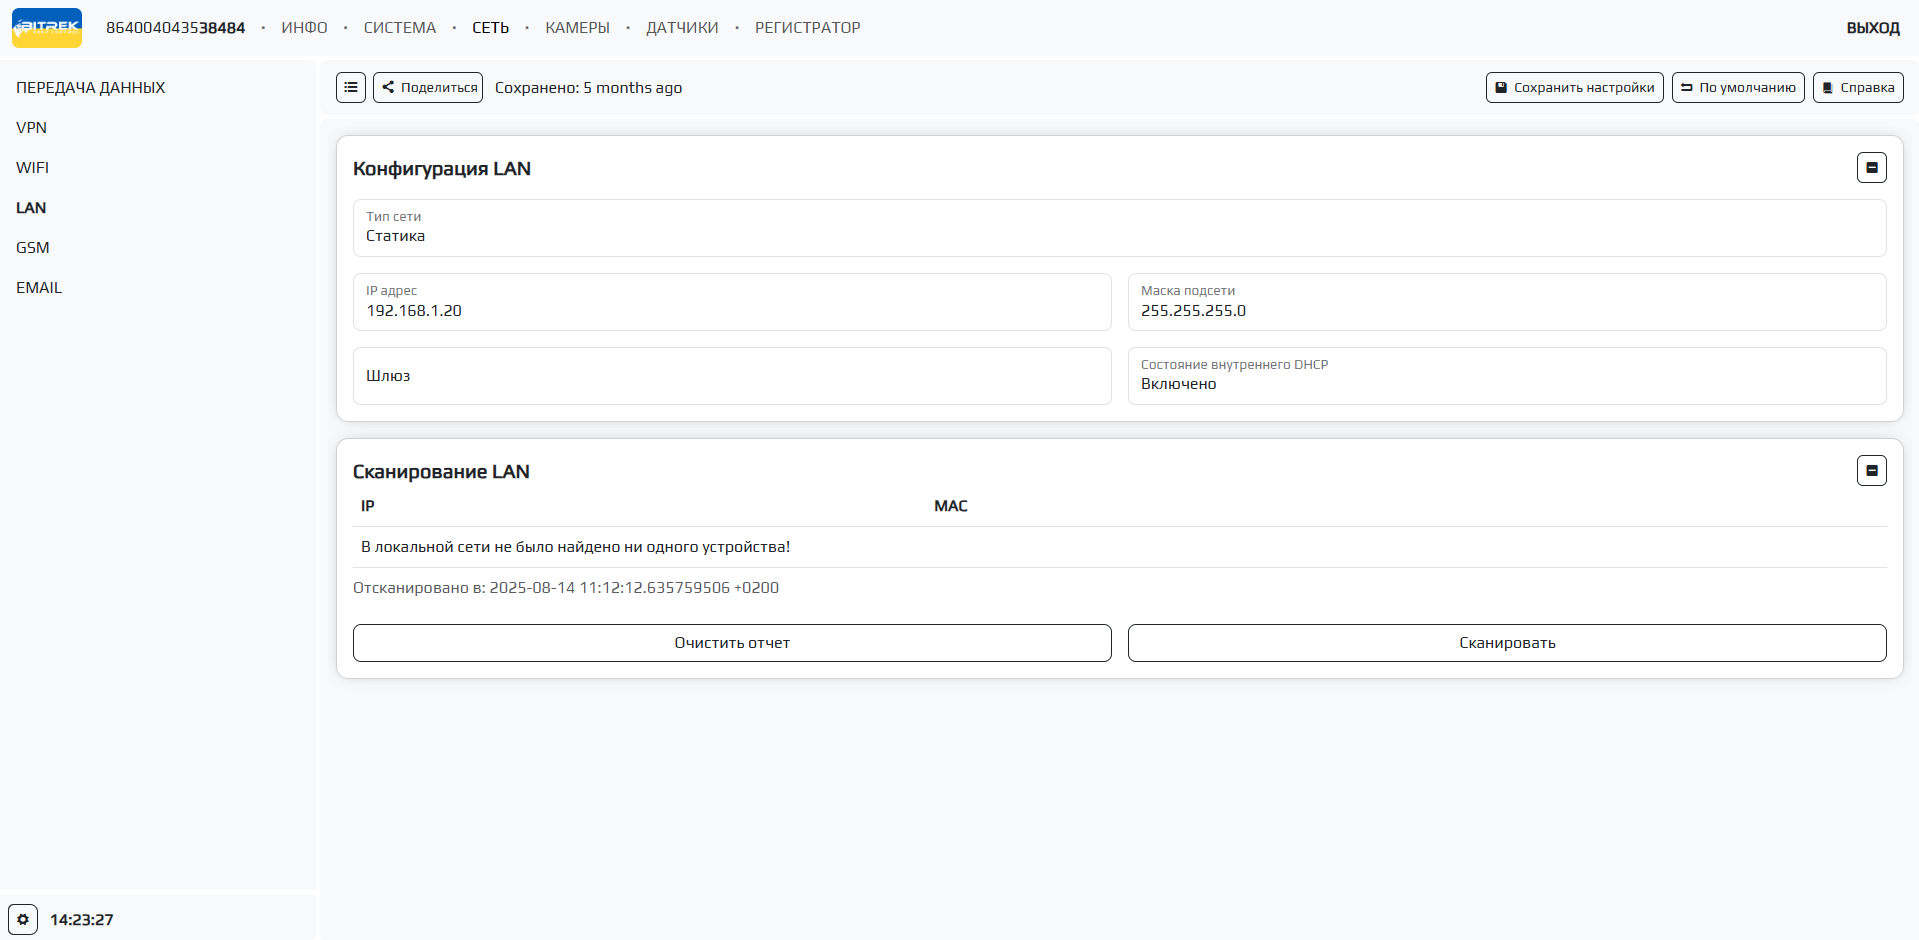The height and width of the screenshot is (940, 1919).
Task: Focus the Шлюз gateway field
Action: tap(731, 376)
